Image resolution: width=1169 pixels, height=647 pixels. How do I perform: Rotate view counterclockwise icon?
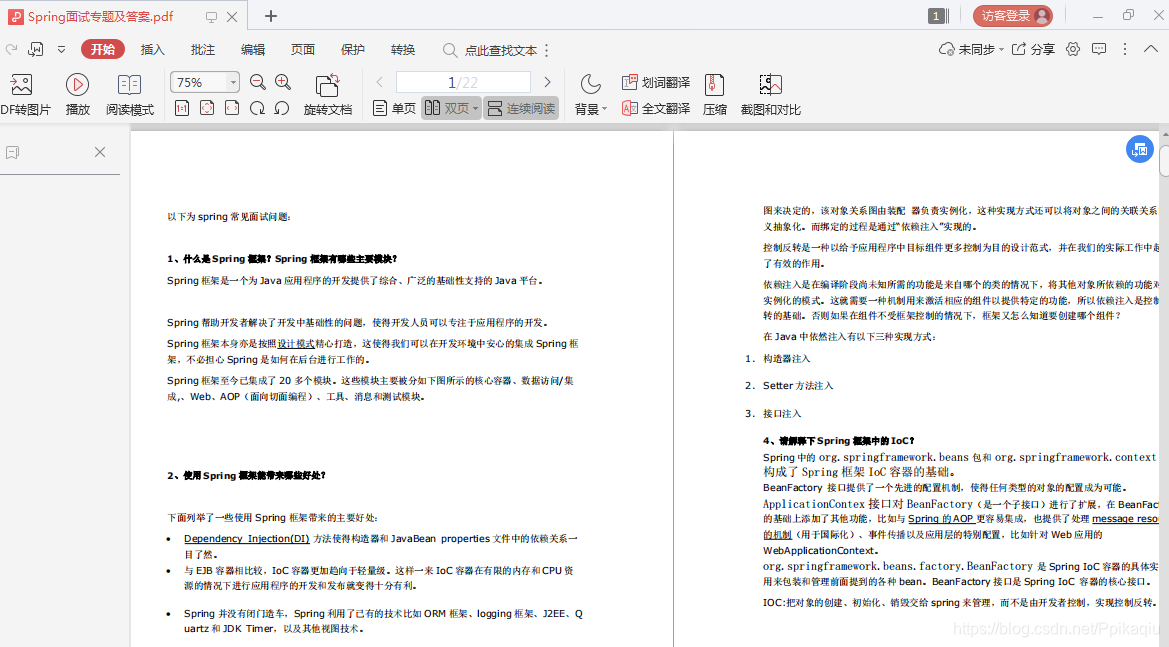pyautogui.click(x=282, y=109)
